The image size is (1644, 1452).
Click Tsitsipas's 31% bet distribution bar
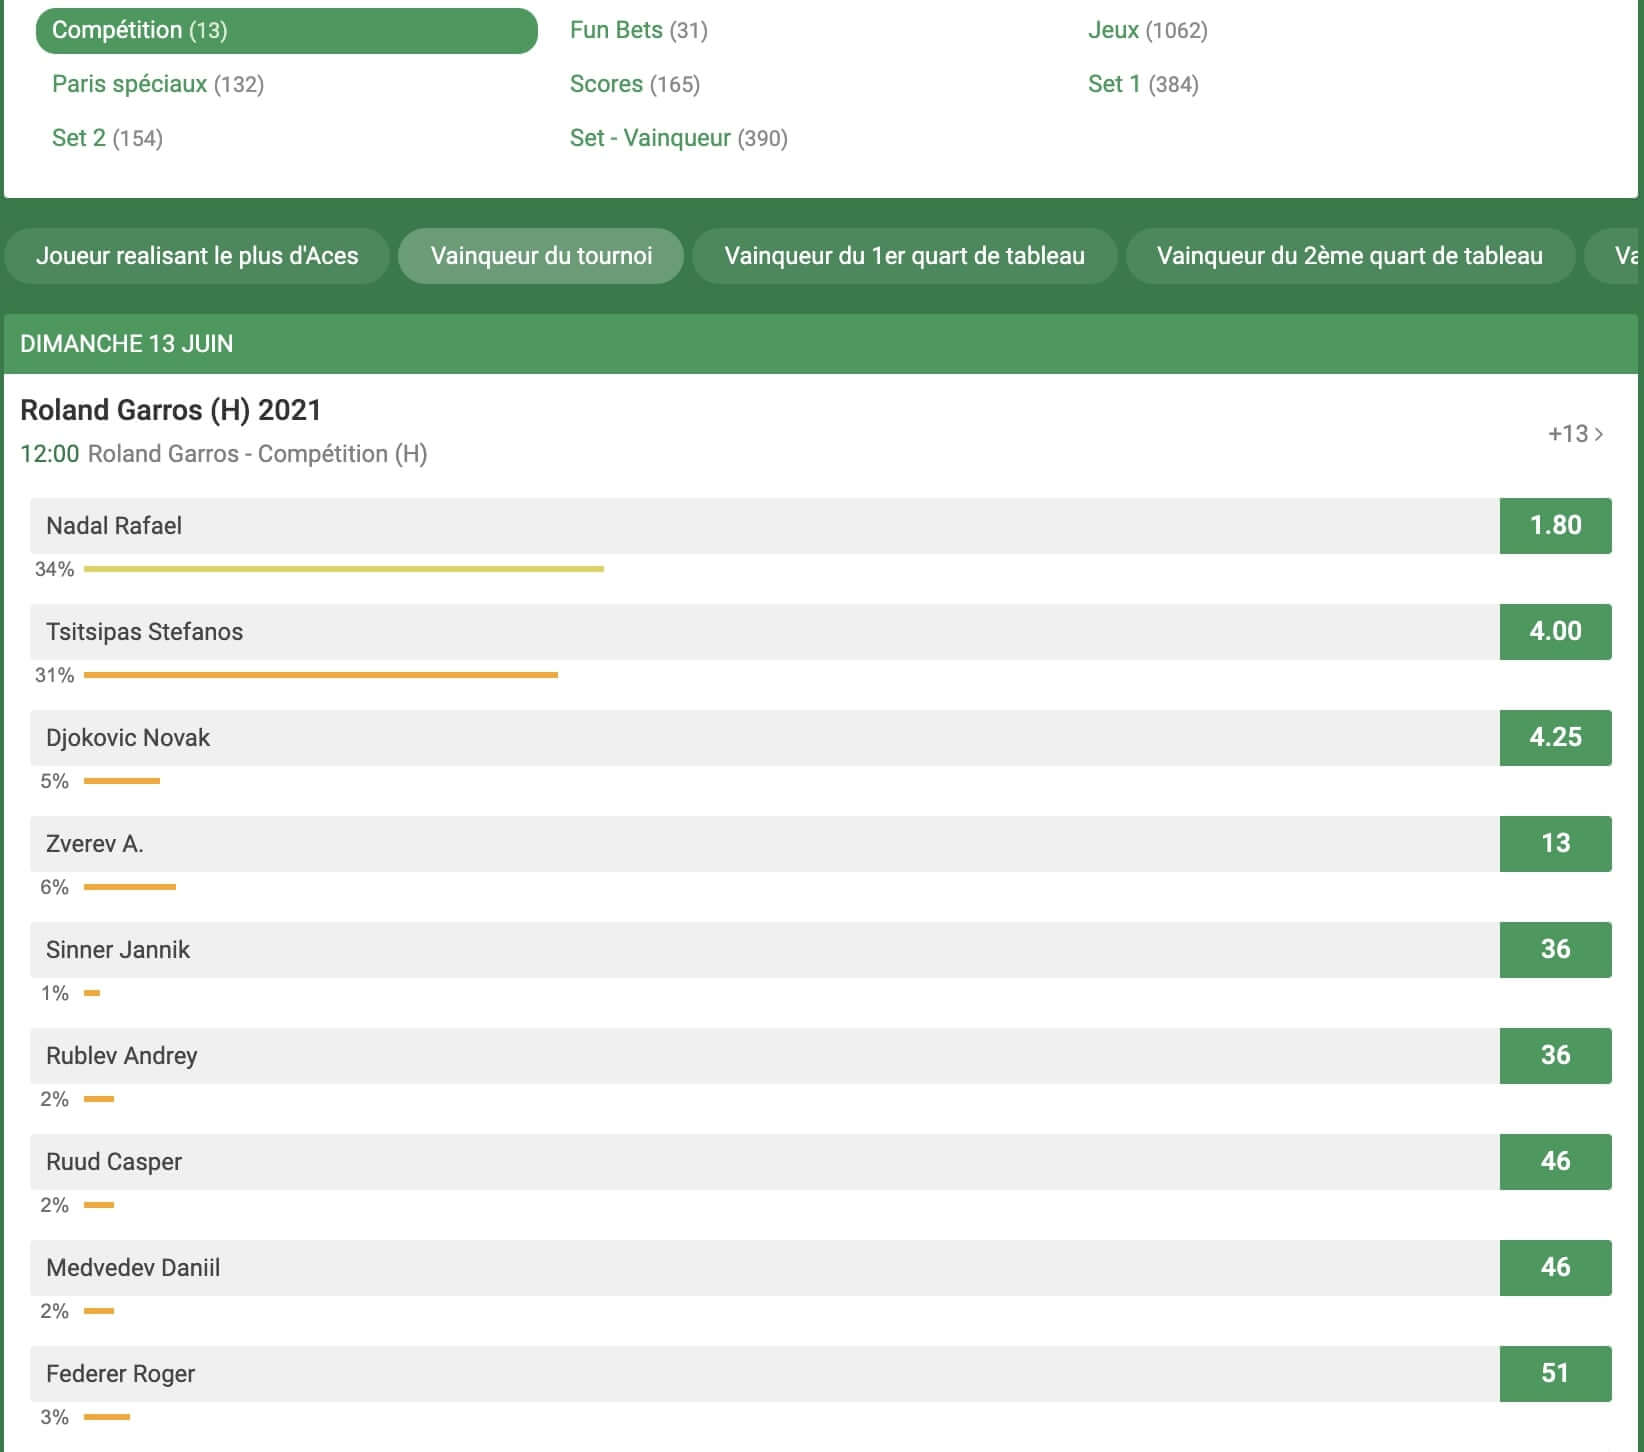(321, 675)
